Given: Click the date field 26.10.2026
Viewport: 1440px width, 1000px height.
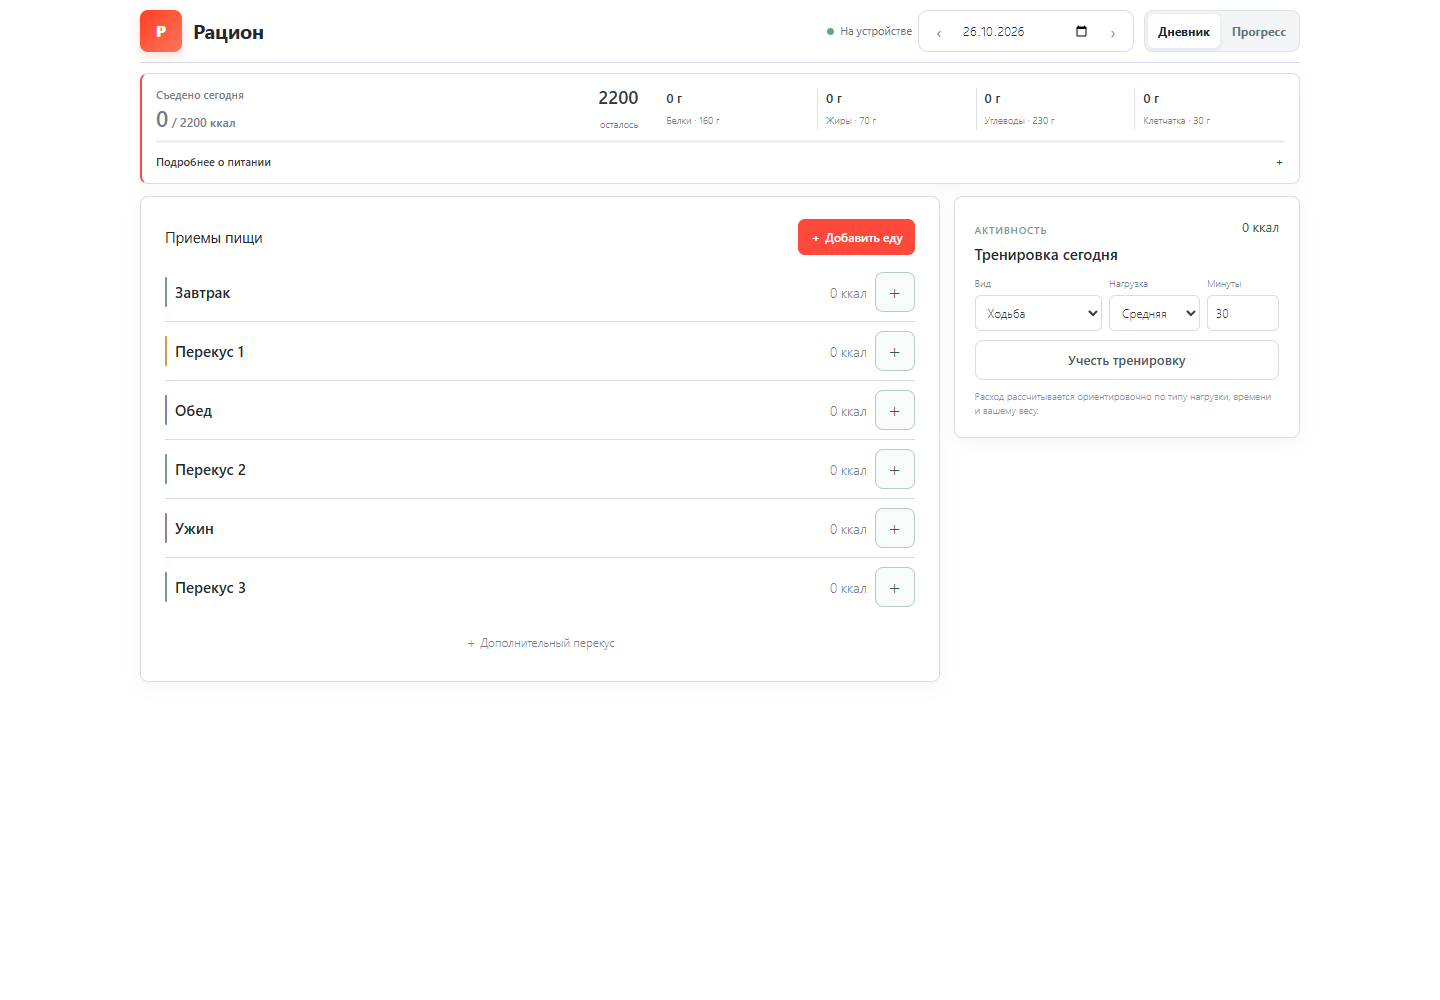Looking at the screenshot, I should coord(1026,31).
